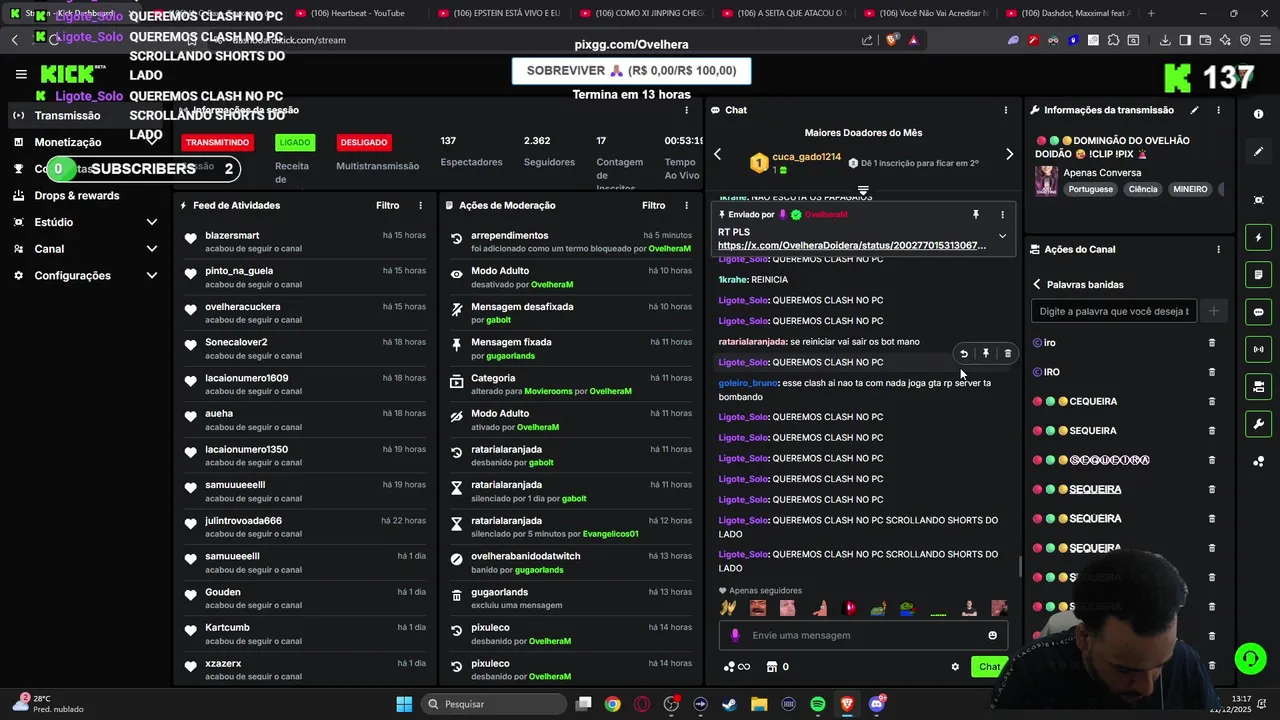Open the emoji picker in message box
This screenshot has width=1280, height=720.
coord(992,635)
